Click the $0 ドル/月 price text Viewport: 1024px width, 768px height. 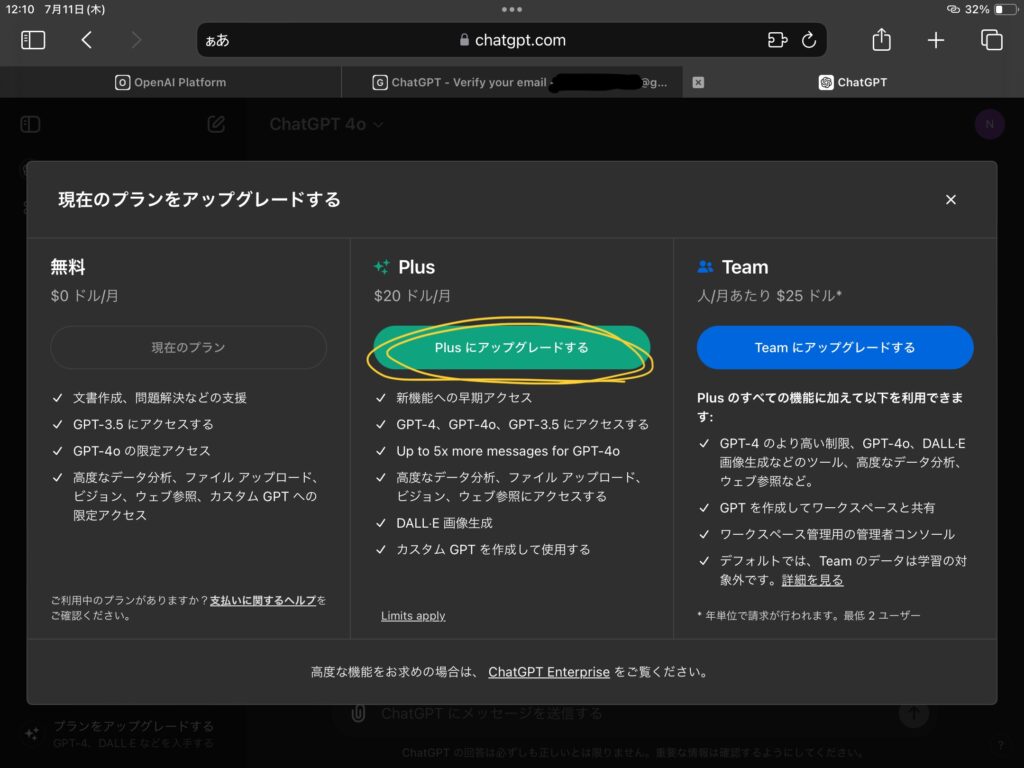point(85,296)
